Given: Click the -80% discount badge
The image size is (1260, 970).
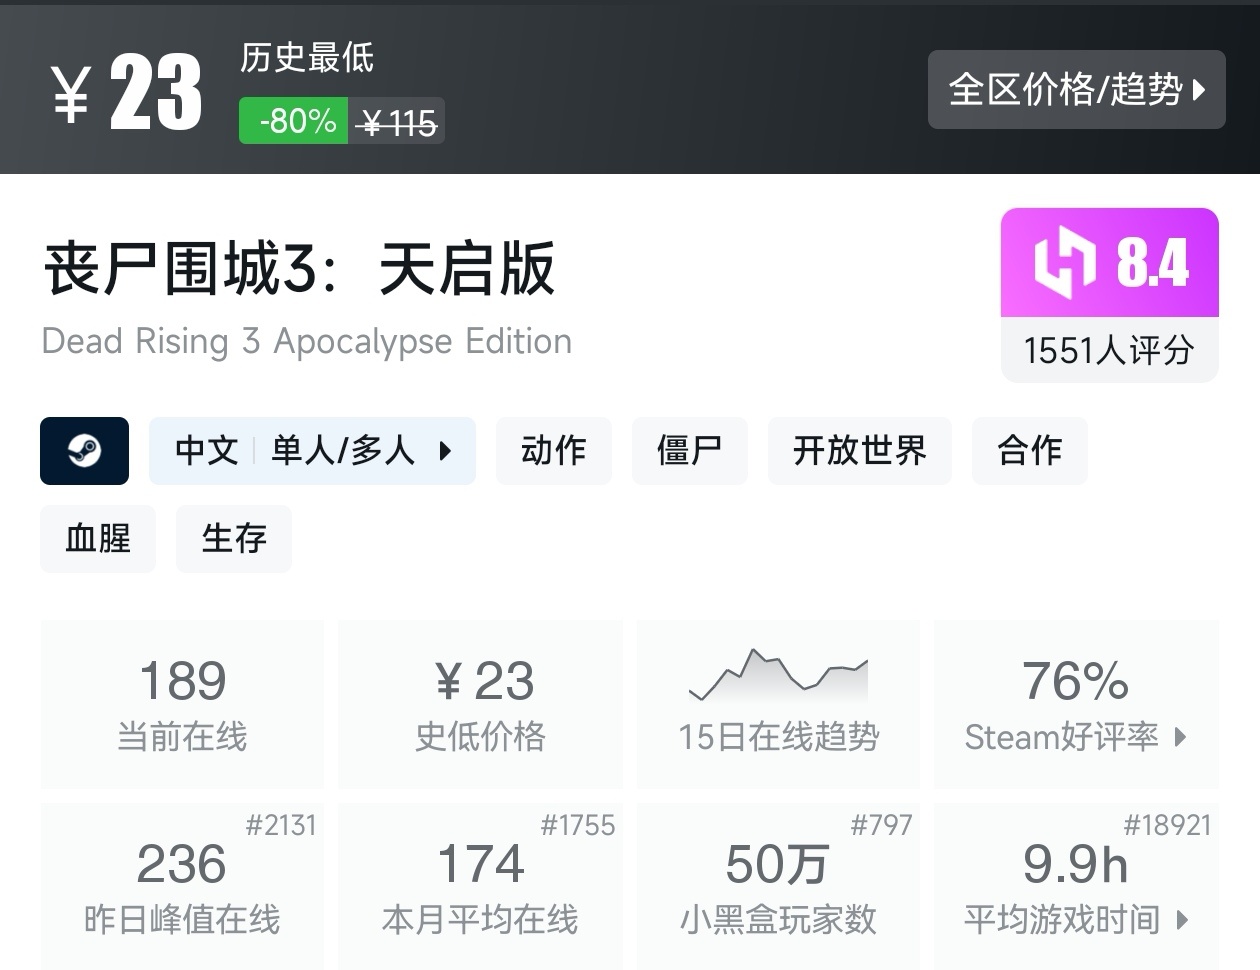Looking at the screenshot, I should 293,121.
